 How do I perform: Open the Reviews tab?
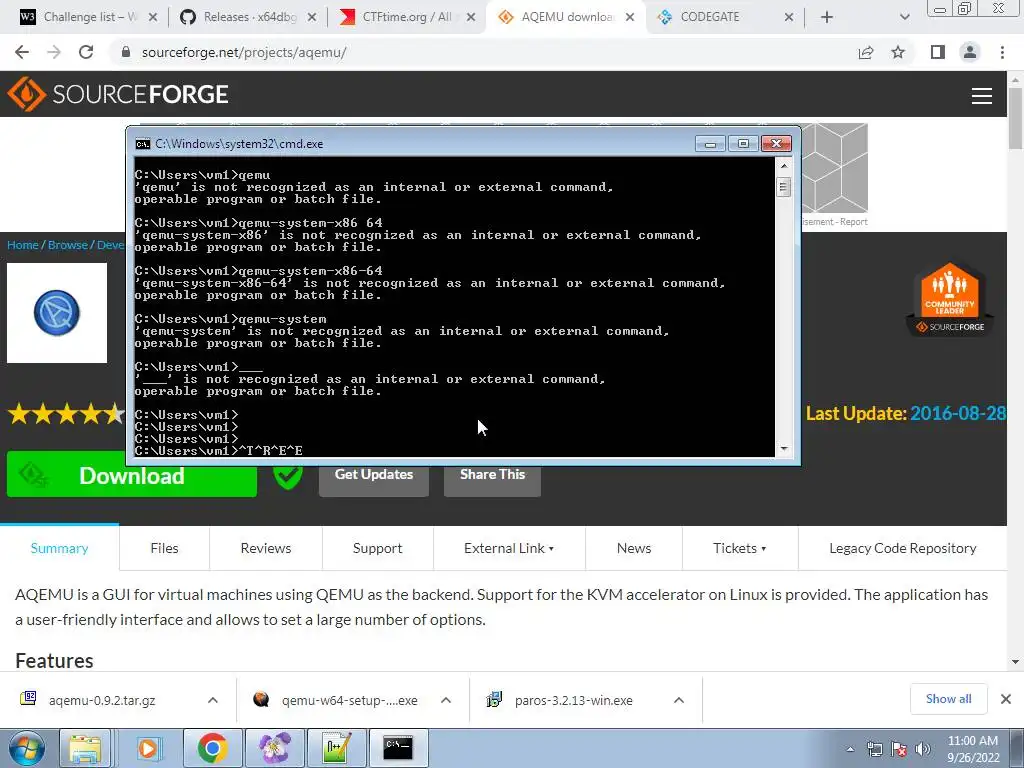pyautogui.click(x=266, y=548)
